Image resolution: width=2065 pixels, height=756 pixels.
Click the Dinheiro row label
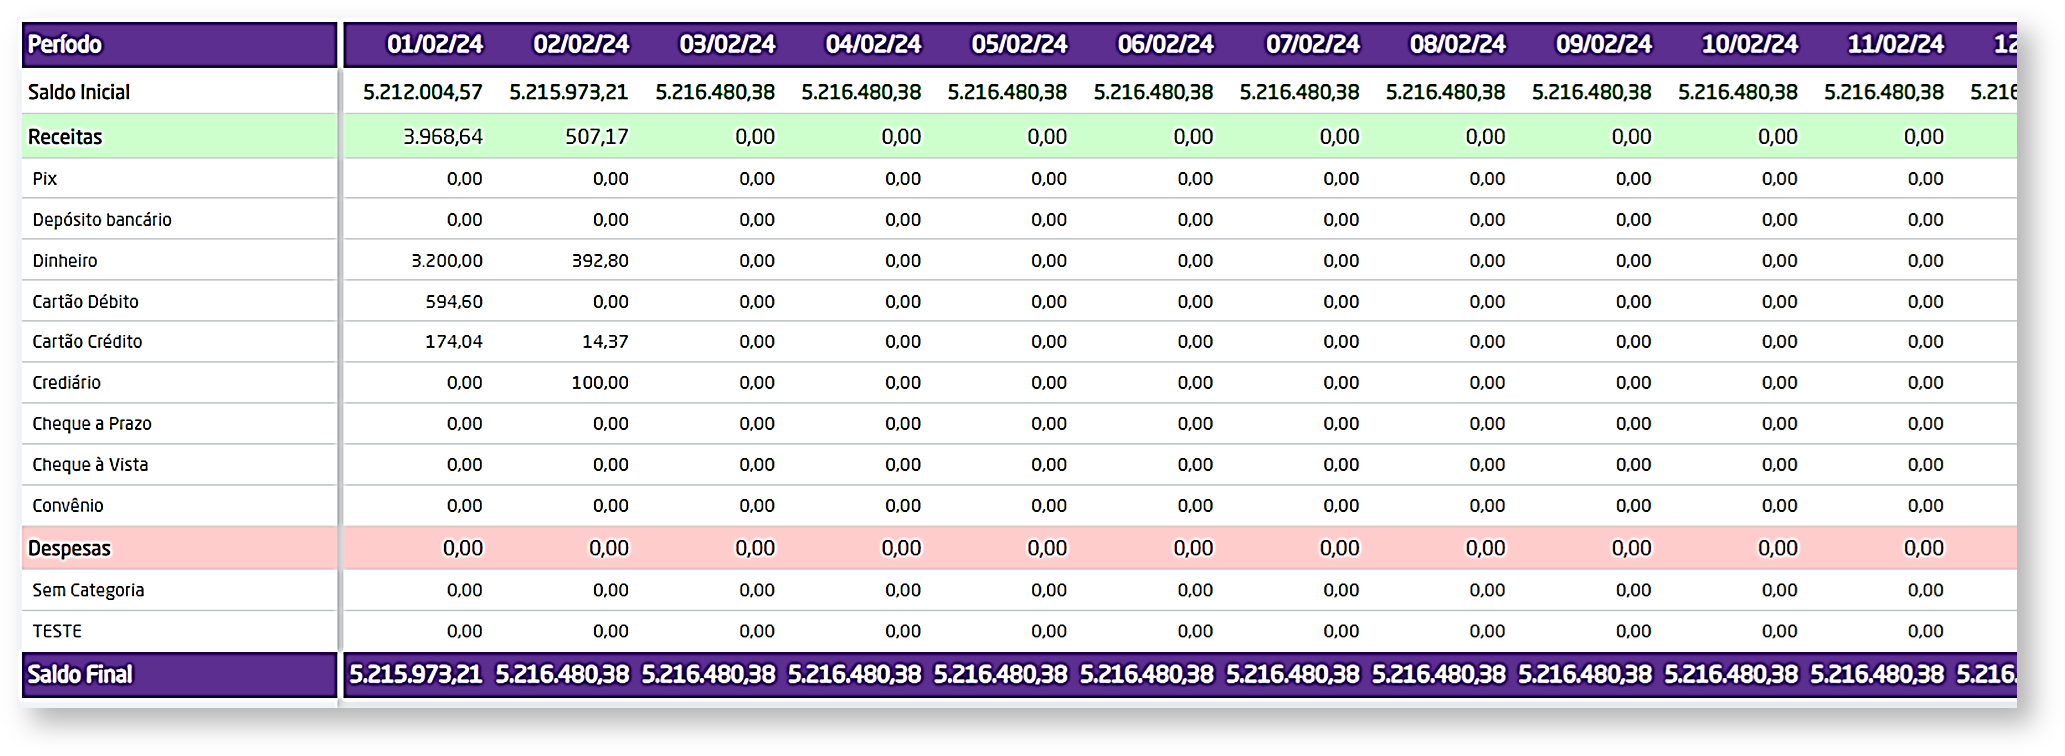pos(65,261)
